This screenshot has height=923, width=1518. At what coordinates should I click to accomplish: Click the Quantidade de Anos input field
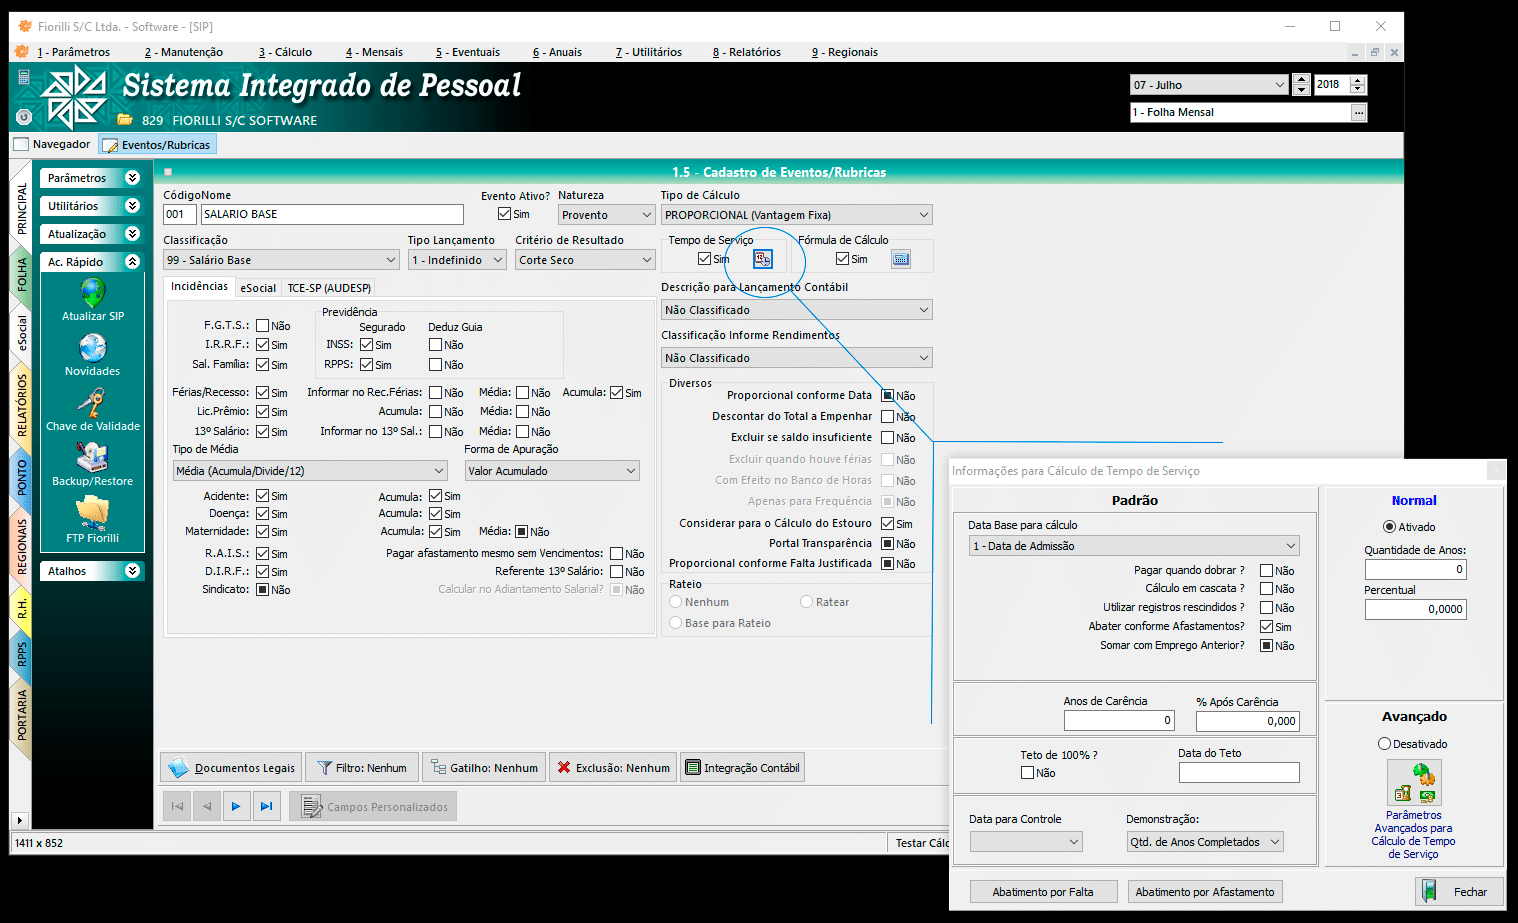tap(1415, 569)
